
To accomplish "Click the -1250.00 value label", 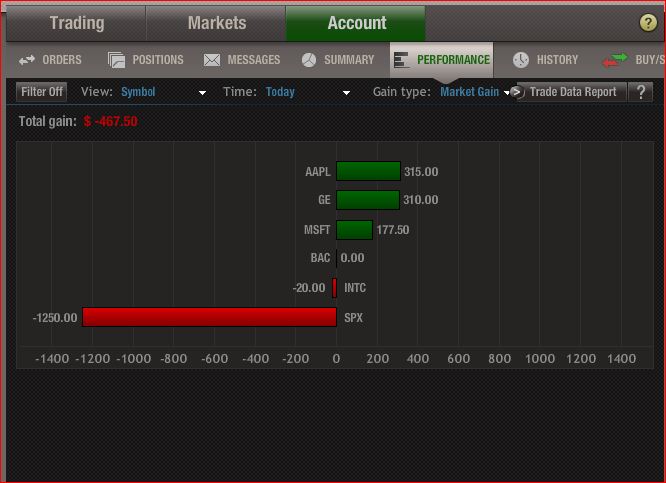I will coord(55,318).
